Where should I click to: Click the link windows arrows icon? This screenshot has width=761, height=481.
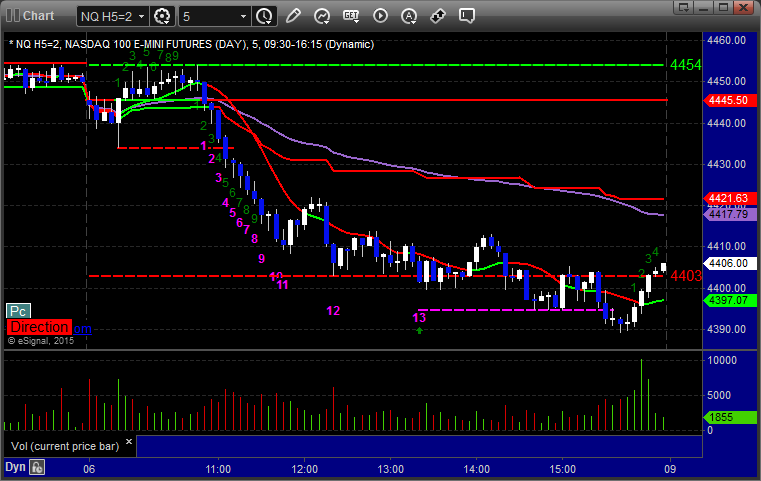click(438, 16)
